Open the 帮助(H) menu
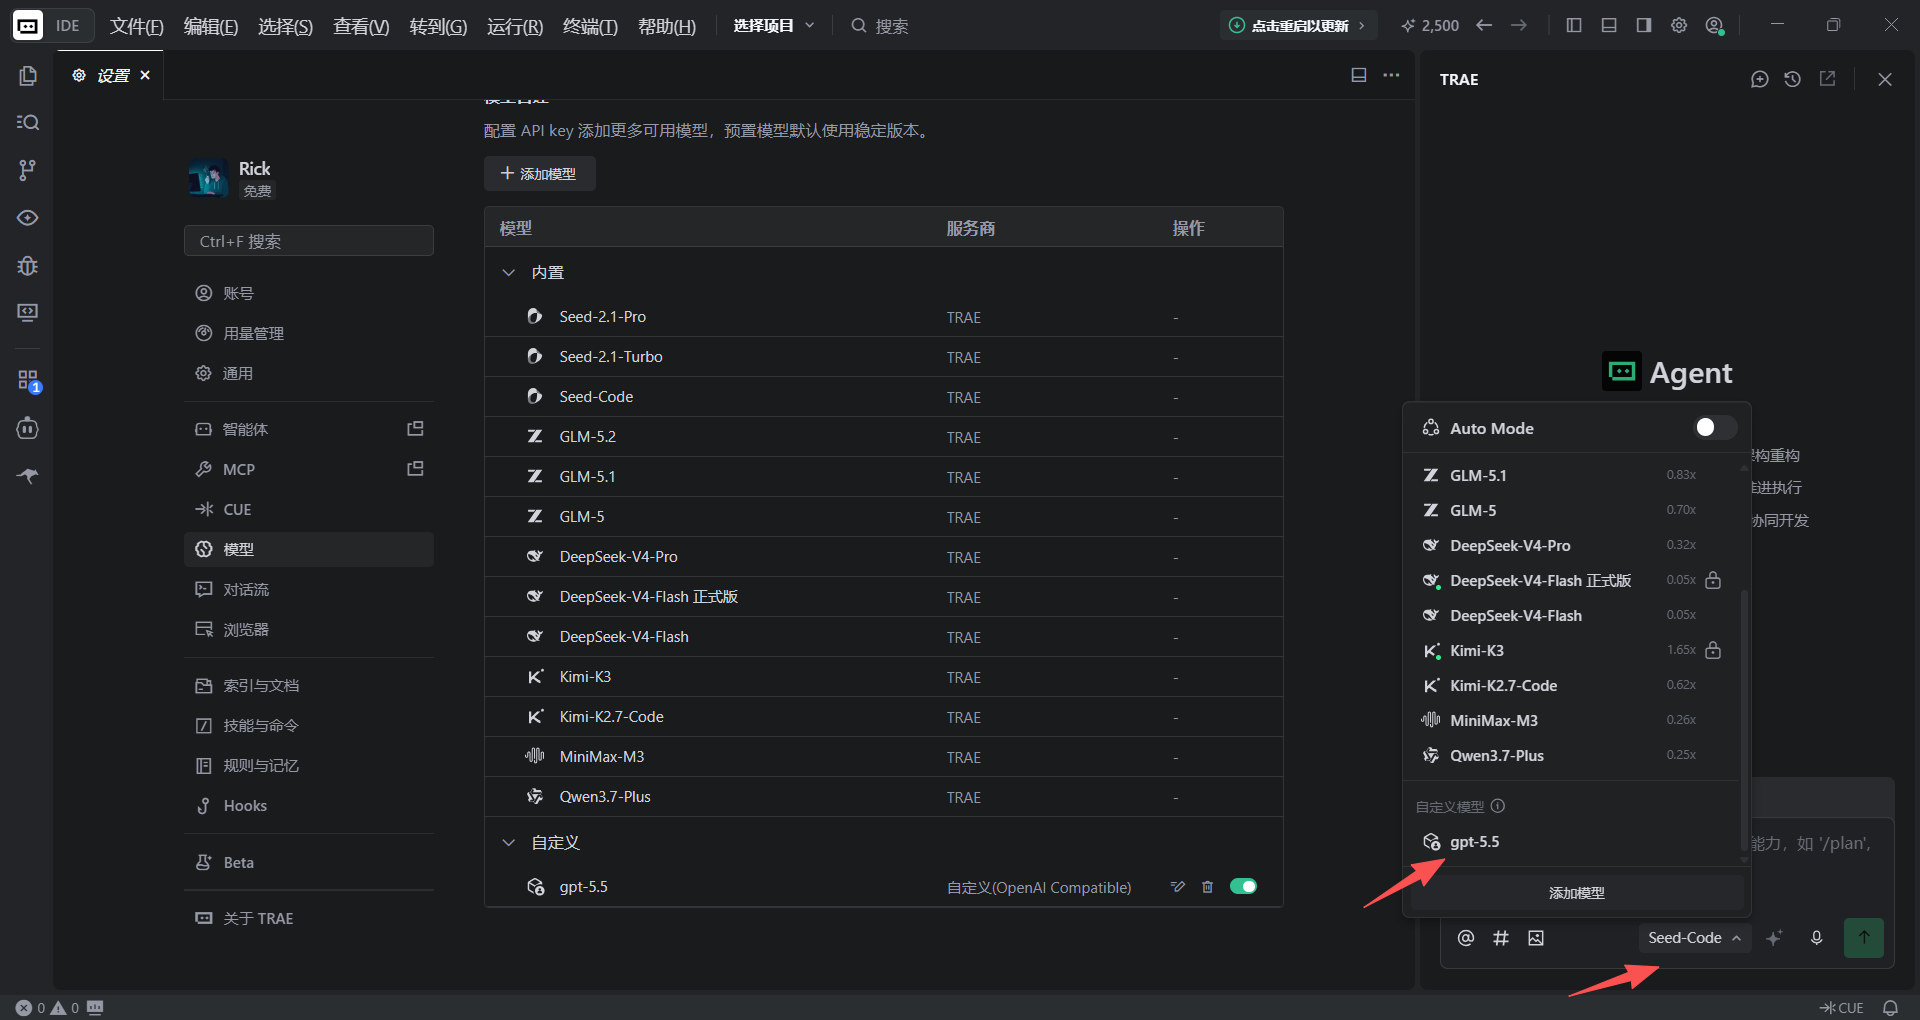 point(667,26)
